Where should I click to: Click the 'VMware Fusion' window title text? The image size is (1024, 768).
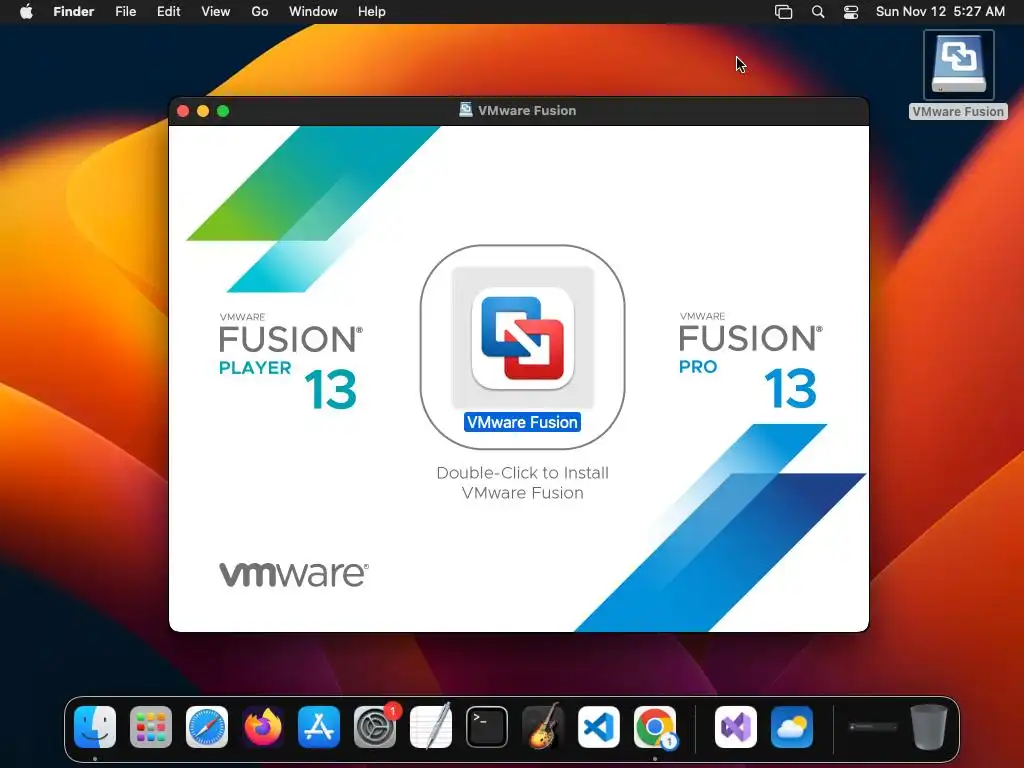(x=527, y=110)
